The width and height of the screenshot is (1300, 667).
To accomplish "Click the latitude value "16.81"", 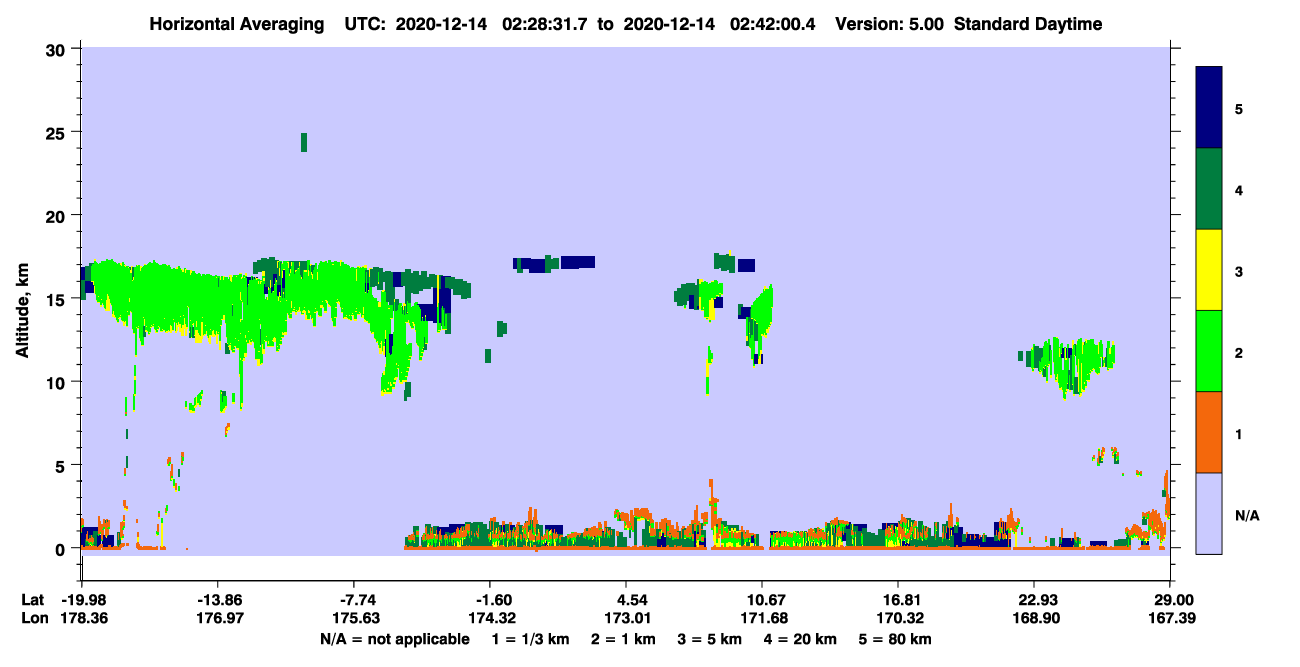I will pos(898,600).
